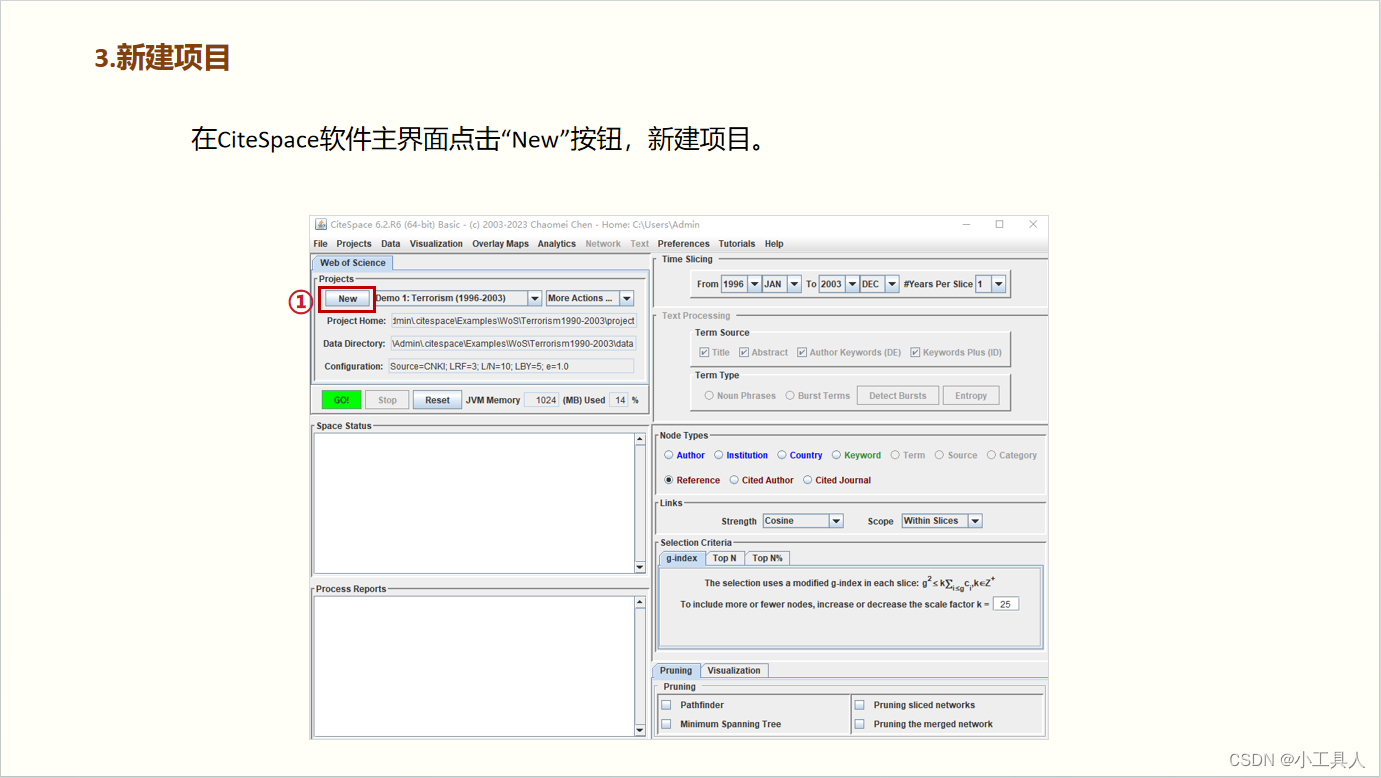The width and height of the screenshot is (1381, 778).
Task: Click the Process Reports scrollbar down arrow
Action: 640,730
